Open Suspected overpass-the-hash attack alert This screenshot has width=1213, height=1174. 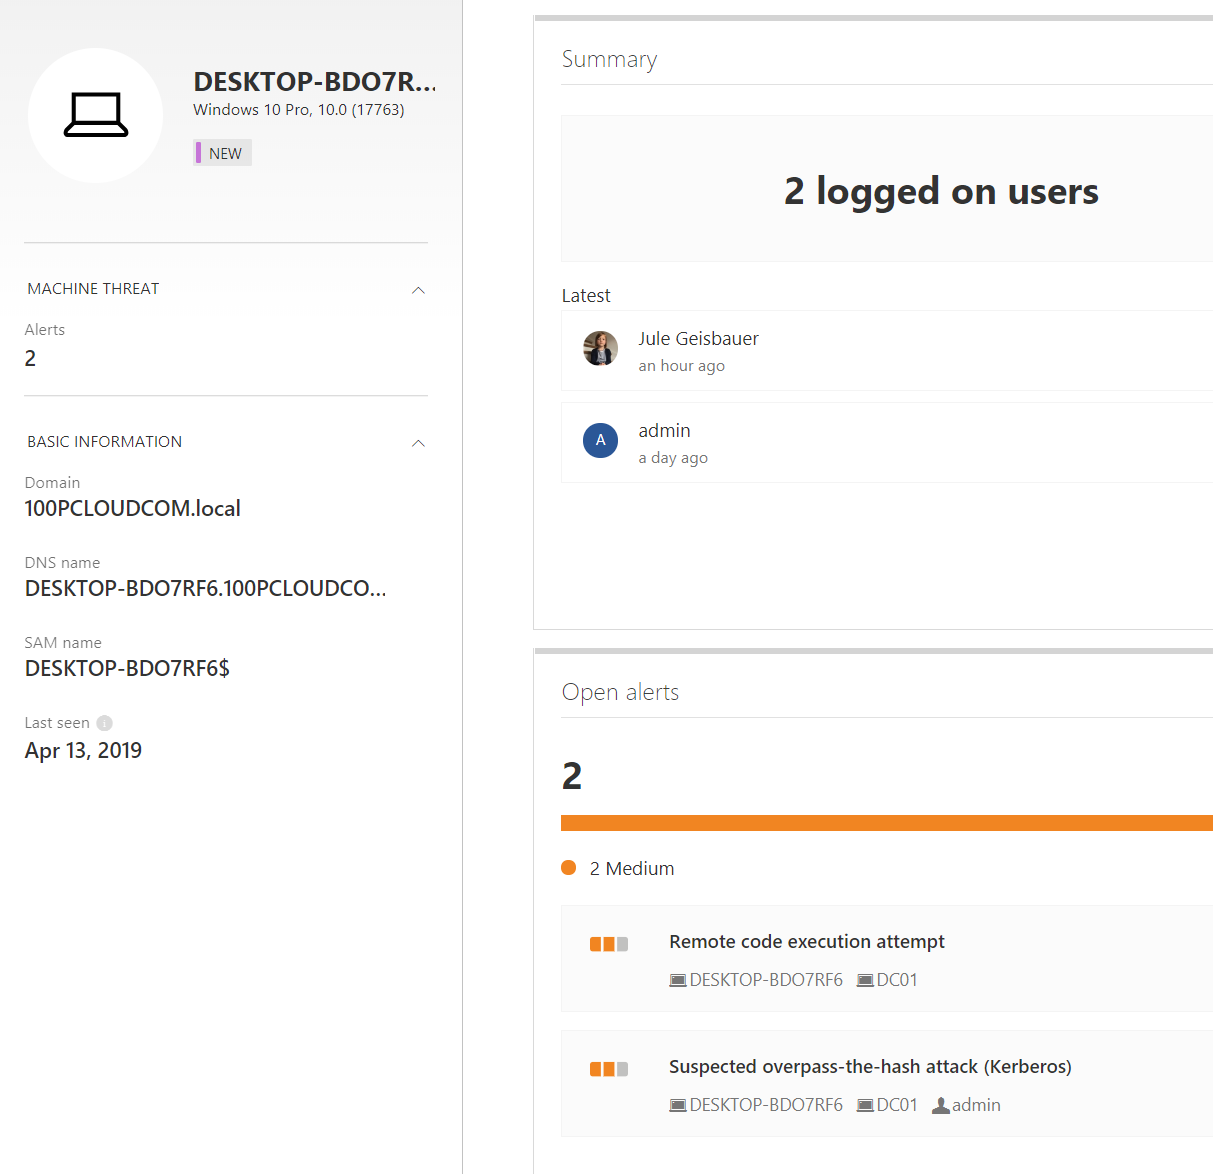coord(869,1067)
